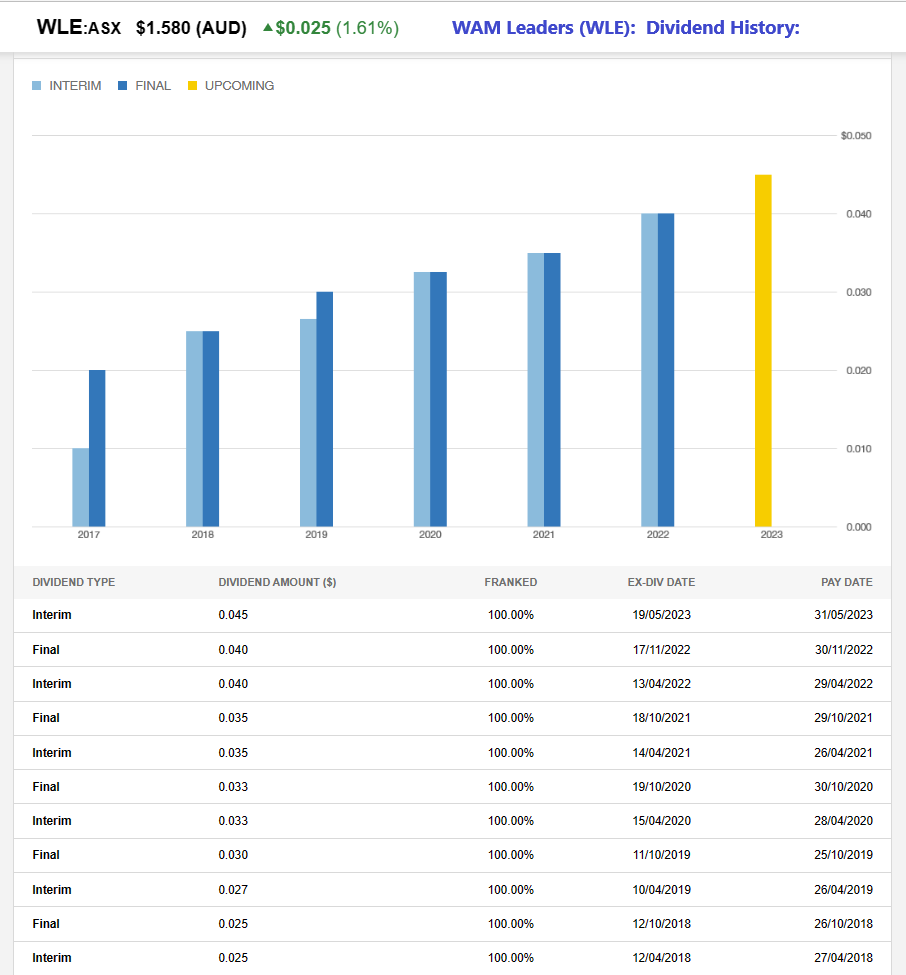Click the green $0.025 (1.61%) change

tap(331, 28)
